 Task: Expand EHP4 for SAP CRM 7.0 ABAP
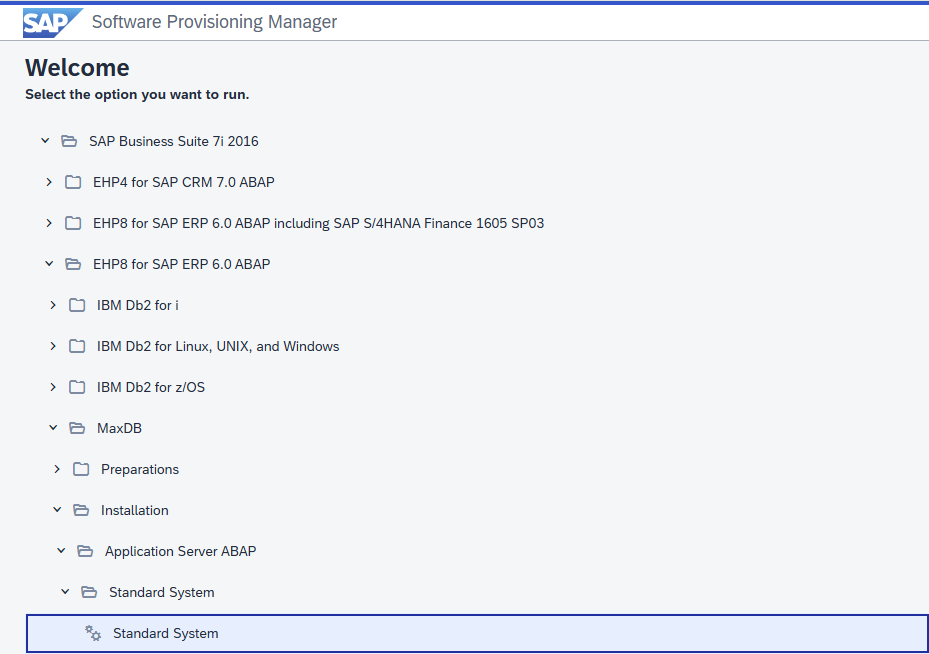pos(49,182)
